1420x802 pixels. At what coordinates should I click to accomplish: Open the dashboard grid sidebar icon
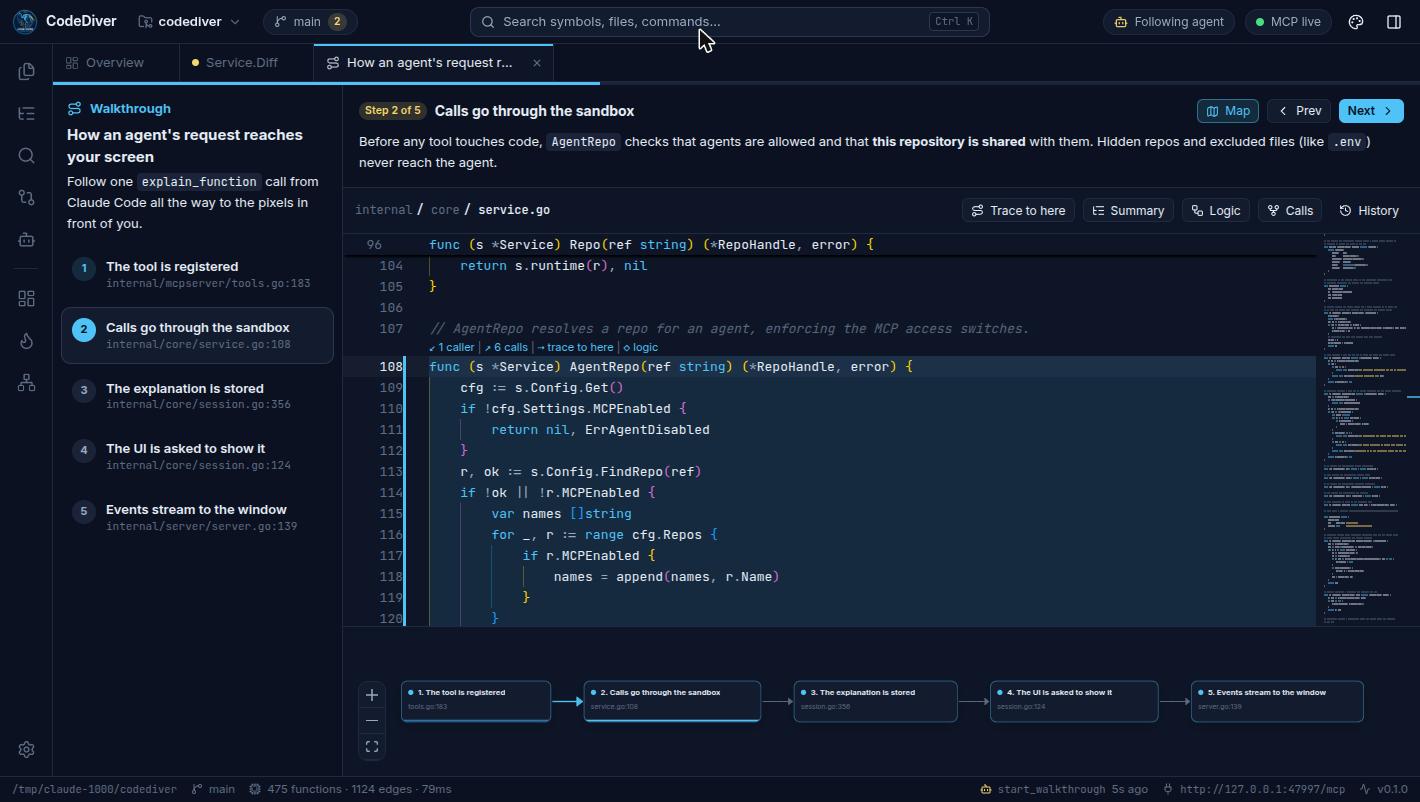click(x=26, y=299)
